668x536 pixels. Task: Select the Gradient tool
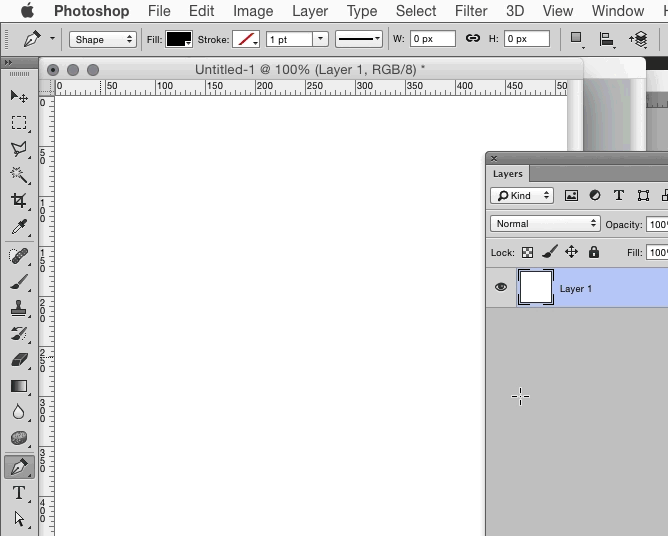[x=19, y=386]
